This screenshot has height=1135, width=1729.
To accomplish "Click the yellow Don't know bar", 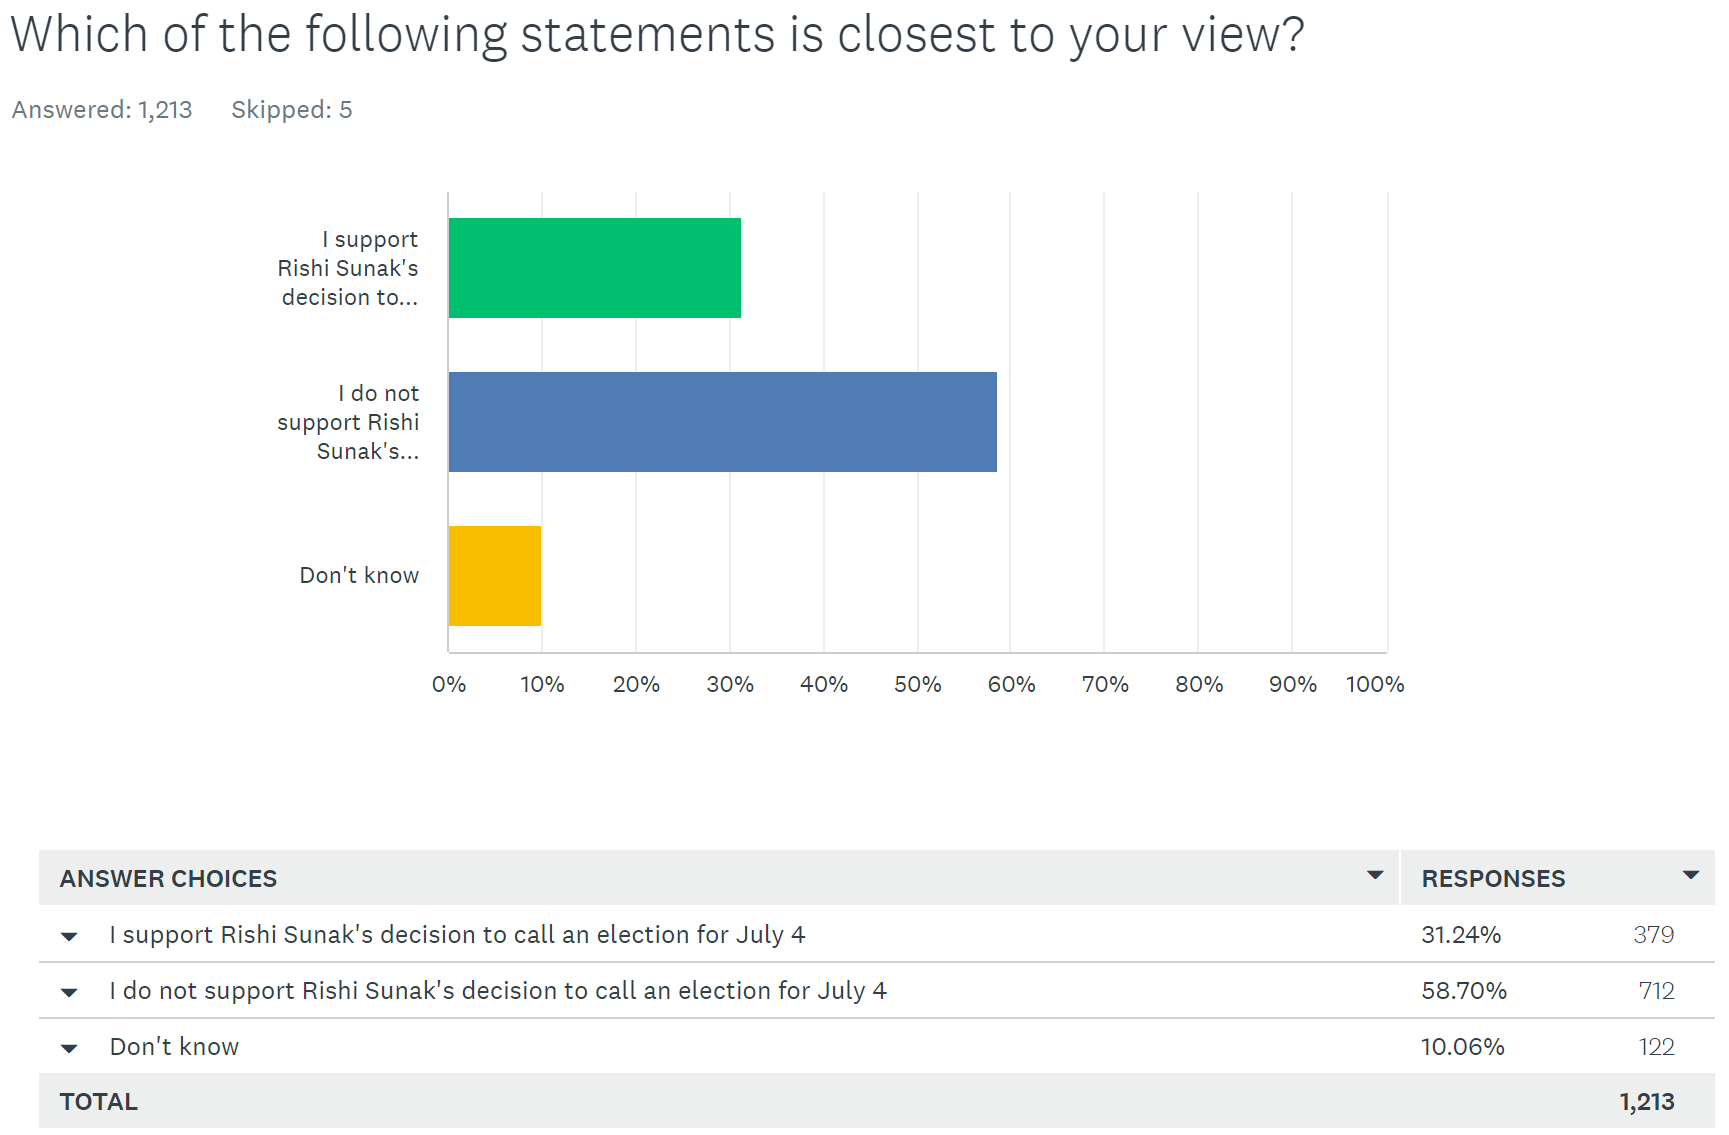I will (494, 576).
